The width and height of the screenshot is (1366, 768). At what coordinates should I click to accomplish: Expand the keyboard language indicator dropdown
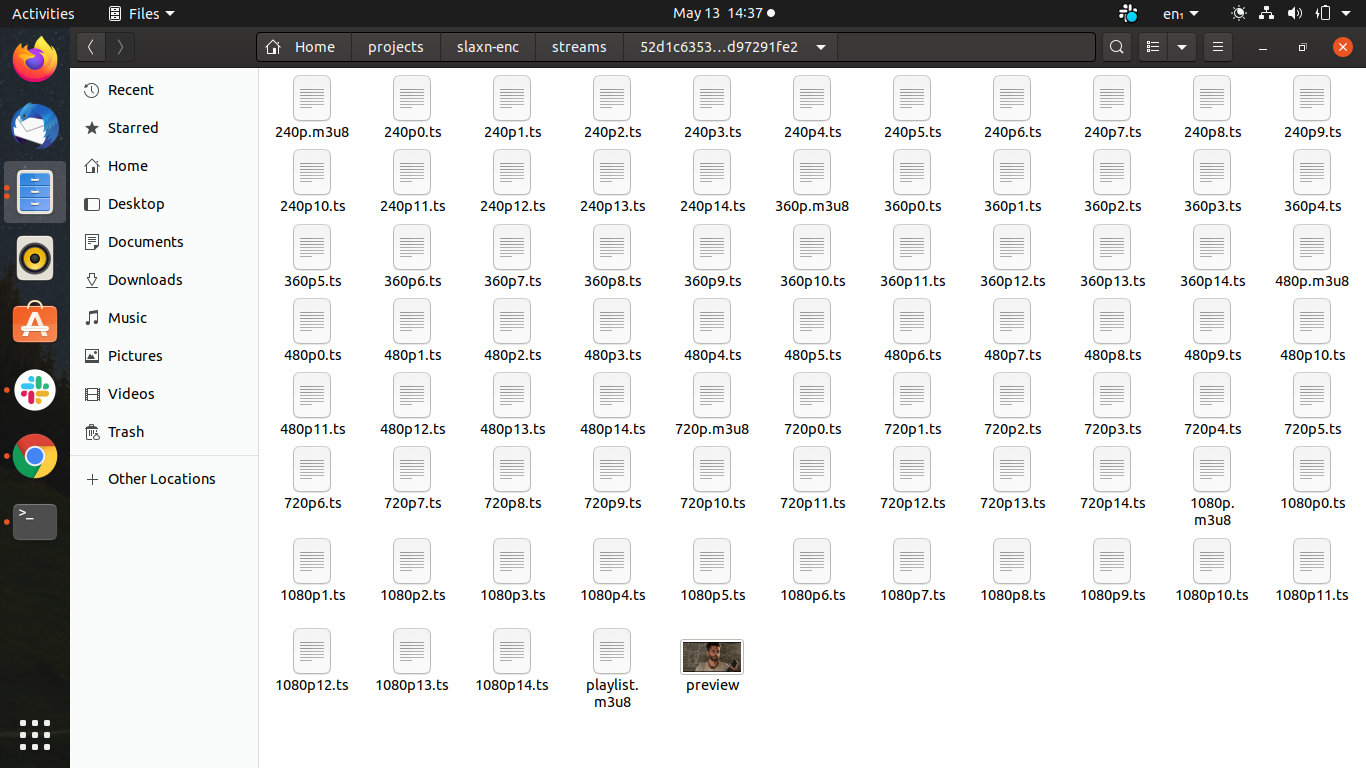[1180, 13]
